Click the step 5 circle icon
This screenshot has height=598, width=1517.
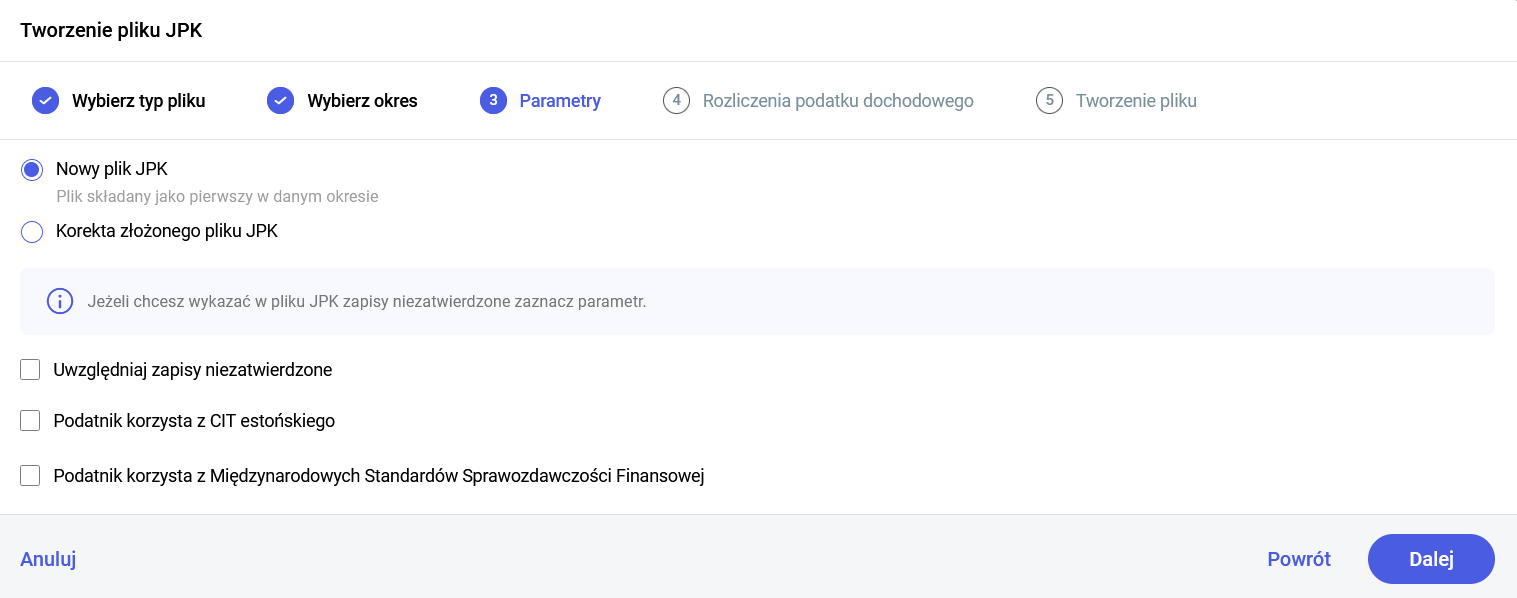(x=1049, y=101)
